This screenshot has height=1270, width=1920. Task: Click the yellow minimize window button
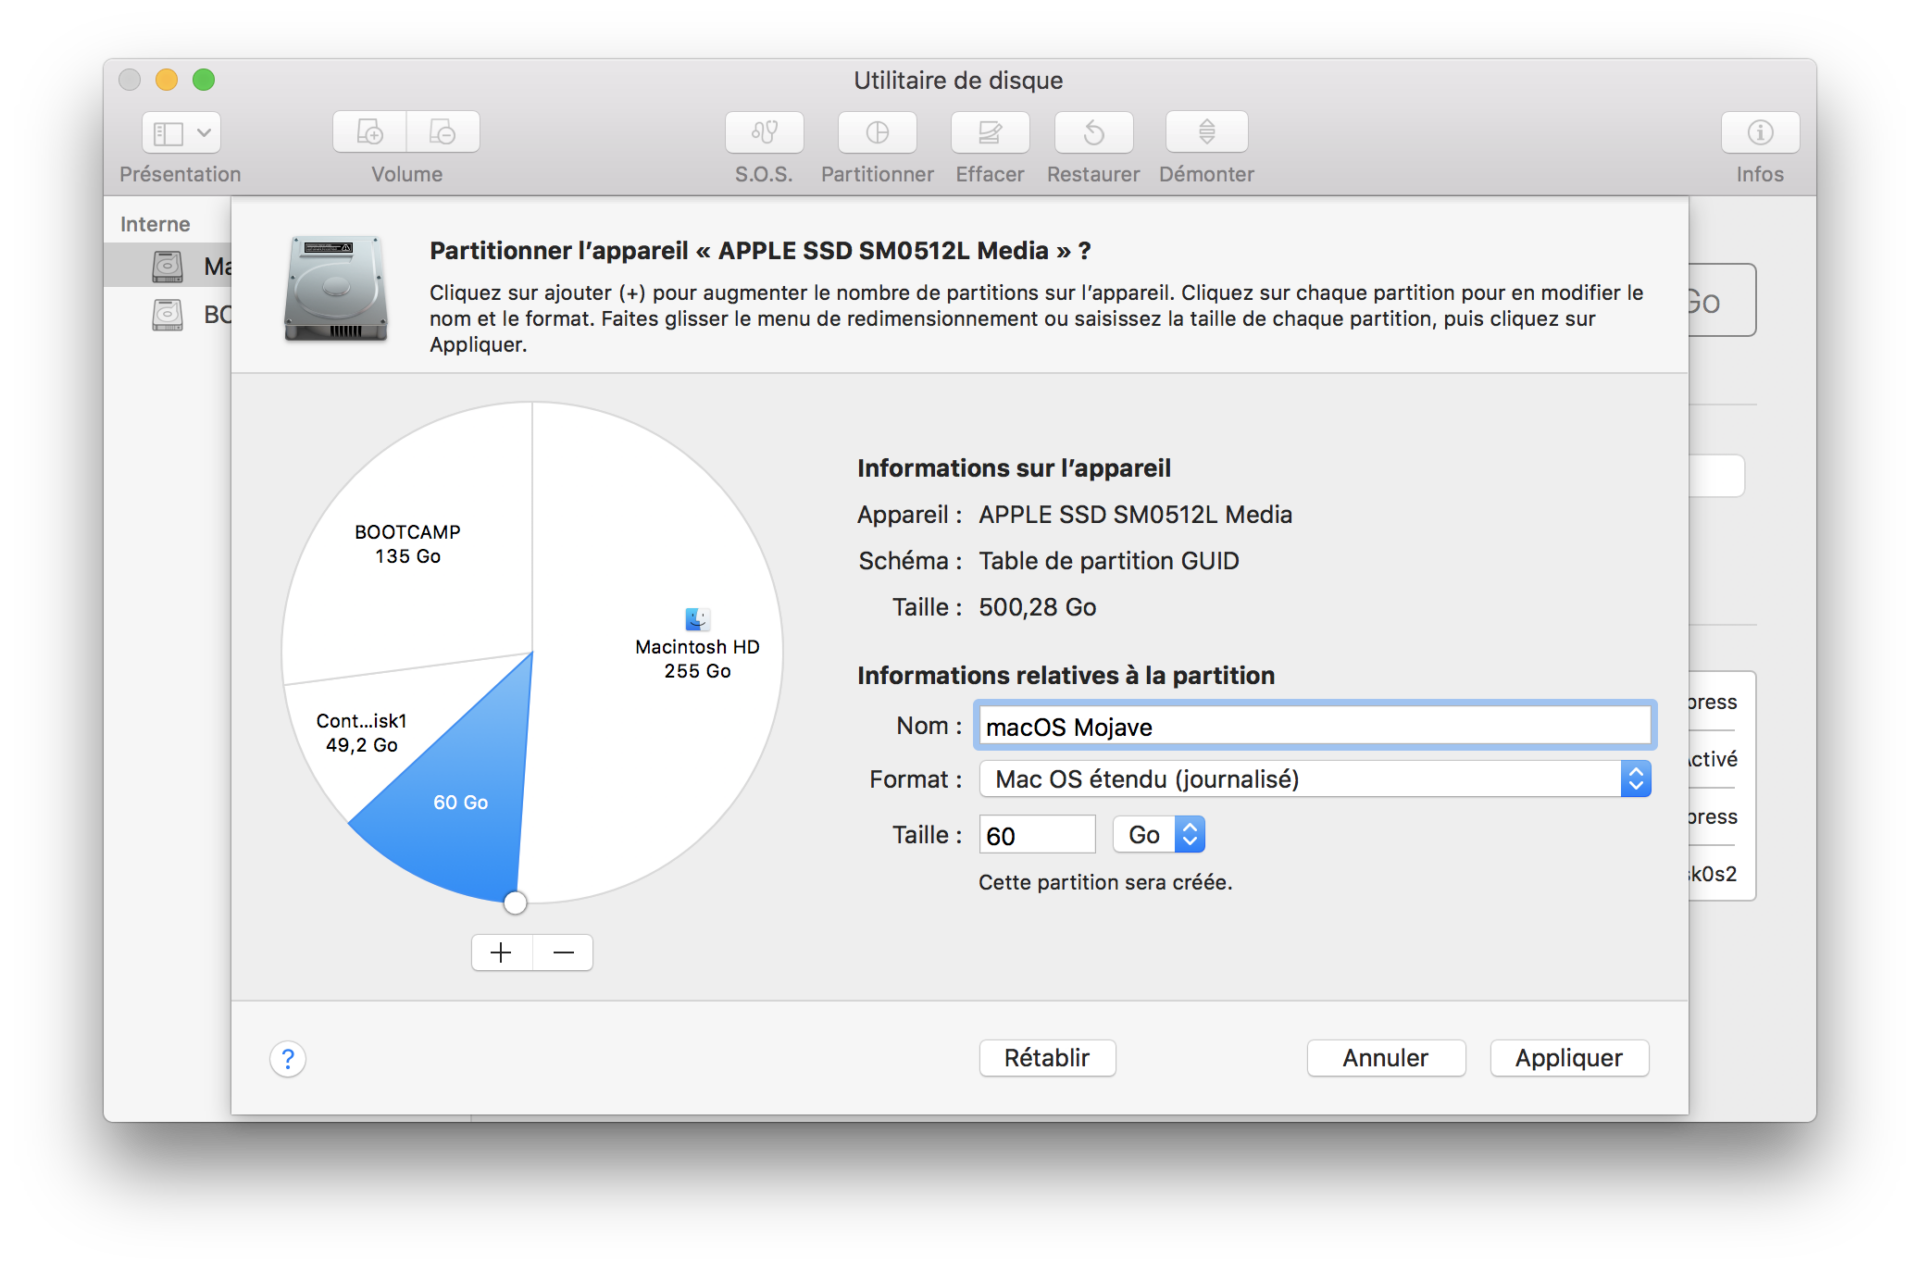pos(167,80)
